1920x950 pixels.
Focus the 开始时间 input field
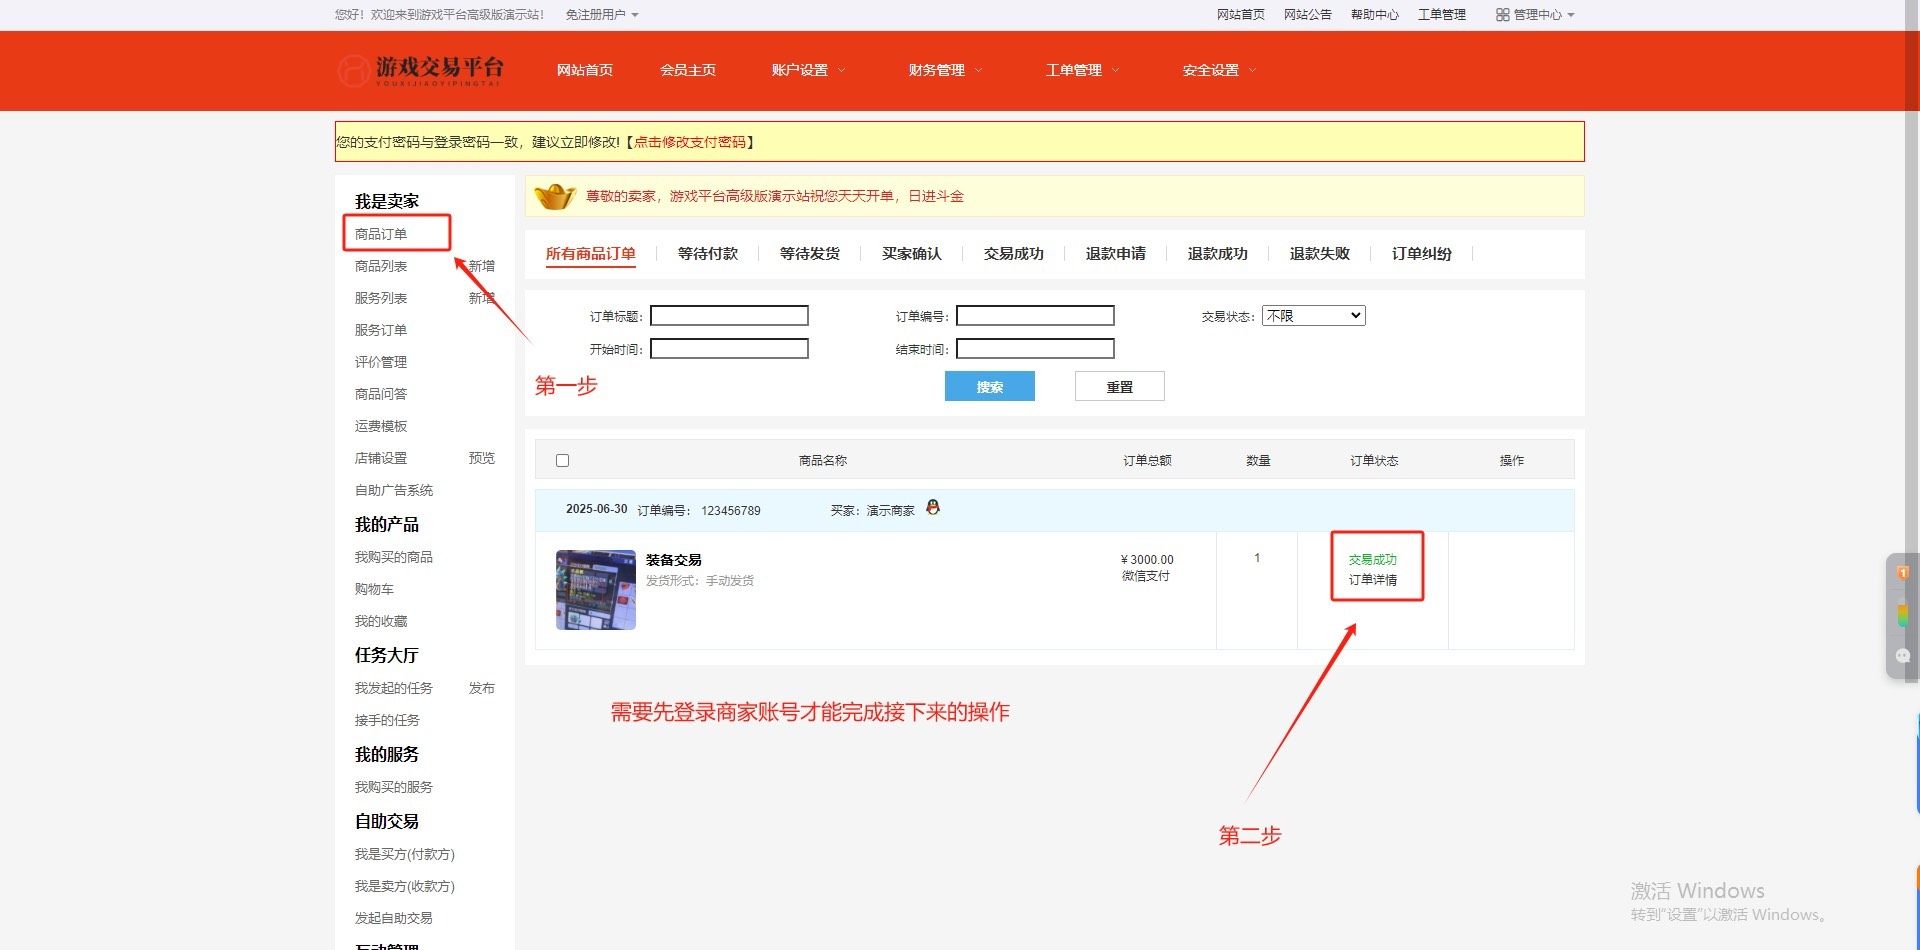[x=729, y=349]
